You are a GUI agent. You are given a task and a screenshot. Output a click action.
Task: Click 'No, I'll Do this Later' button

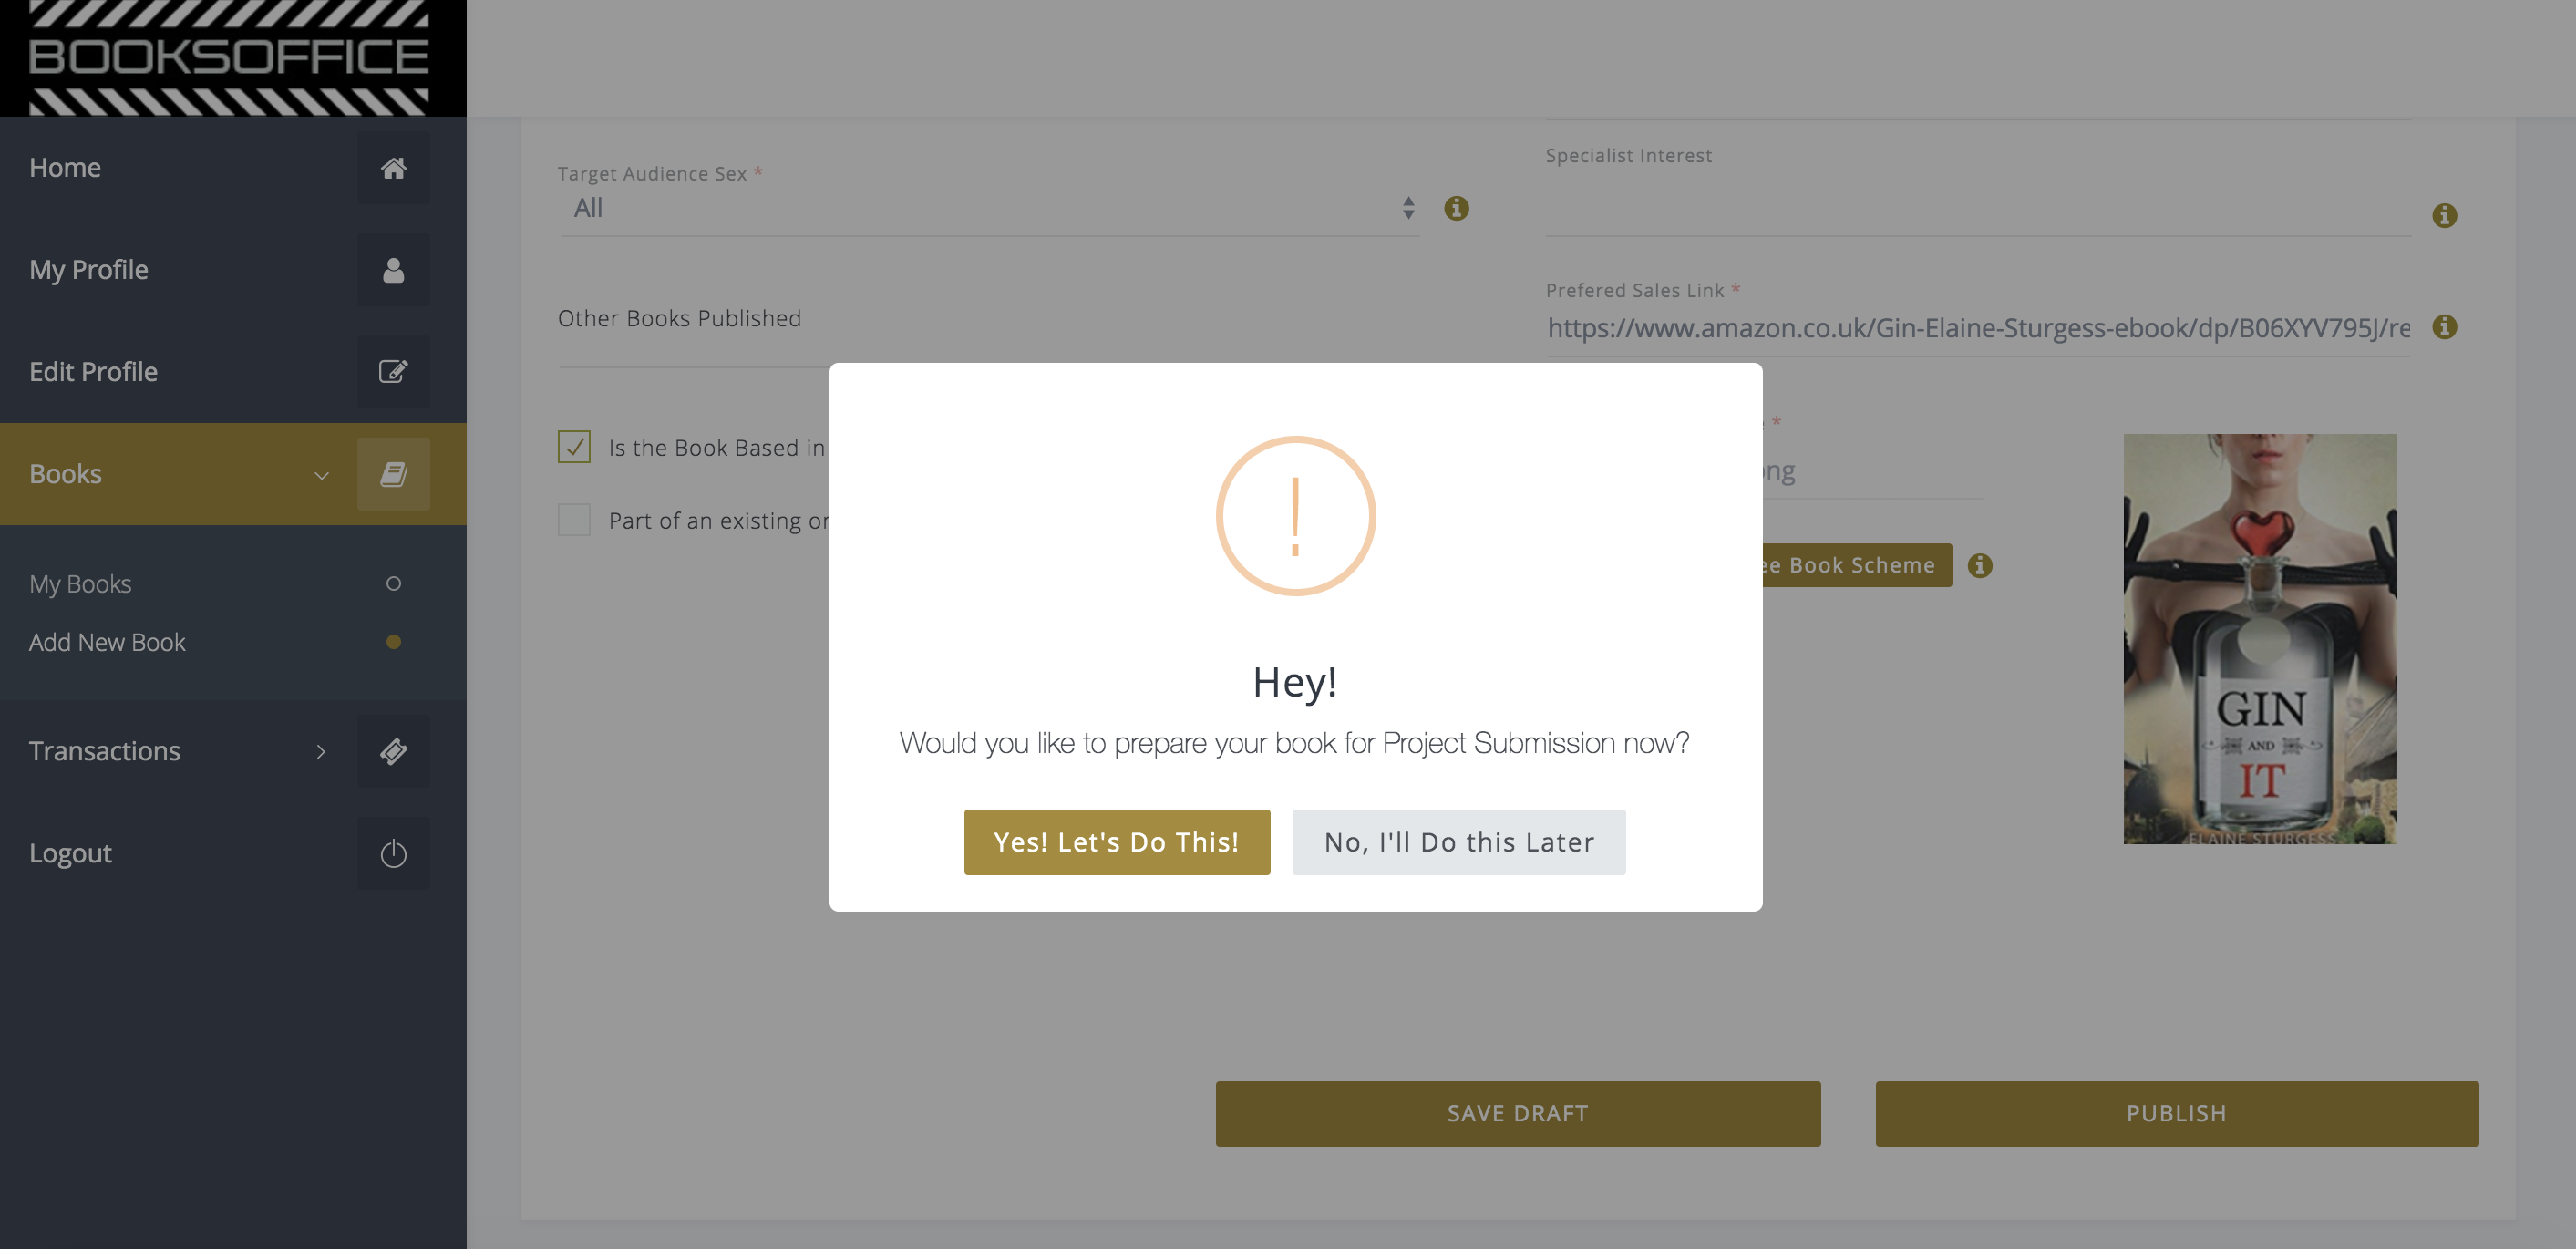click(1458, 842)
